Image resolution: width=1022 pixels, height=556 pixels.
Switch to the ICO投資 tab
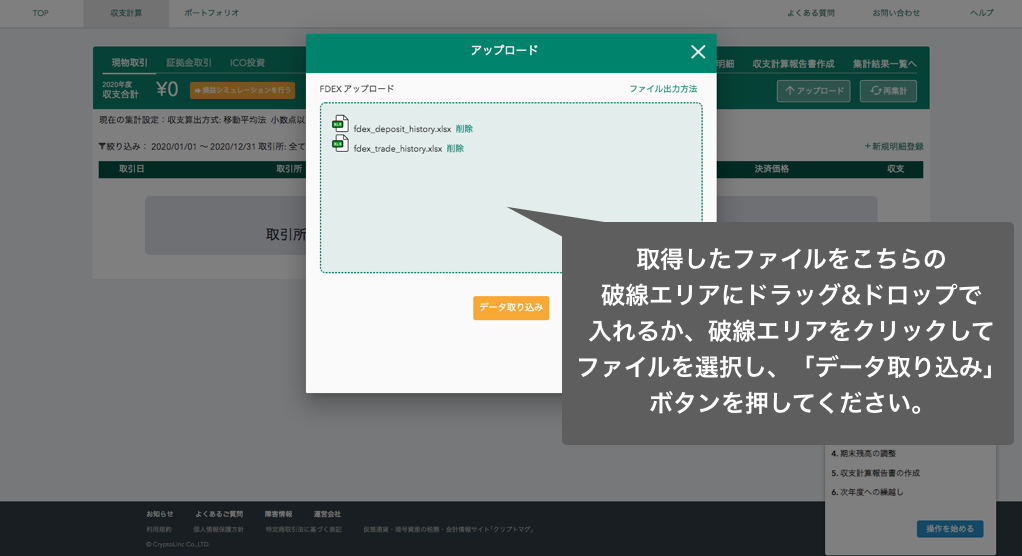point(247,63)
